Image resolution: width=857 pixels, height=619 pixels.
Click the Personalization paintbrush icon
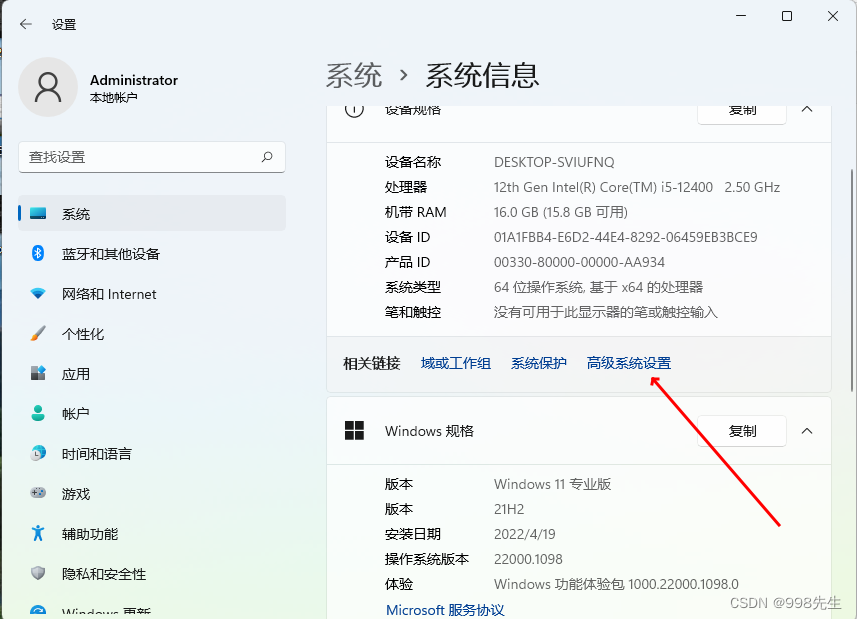(38, 333)
